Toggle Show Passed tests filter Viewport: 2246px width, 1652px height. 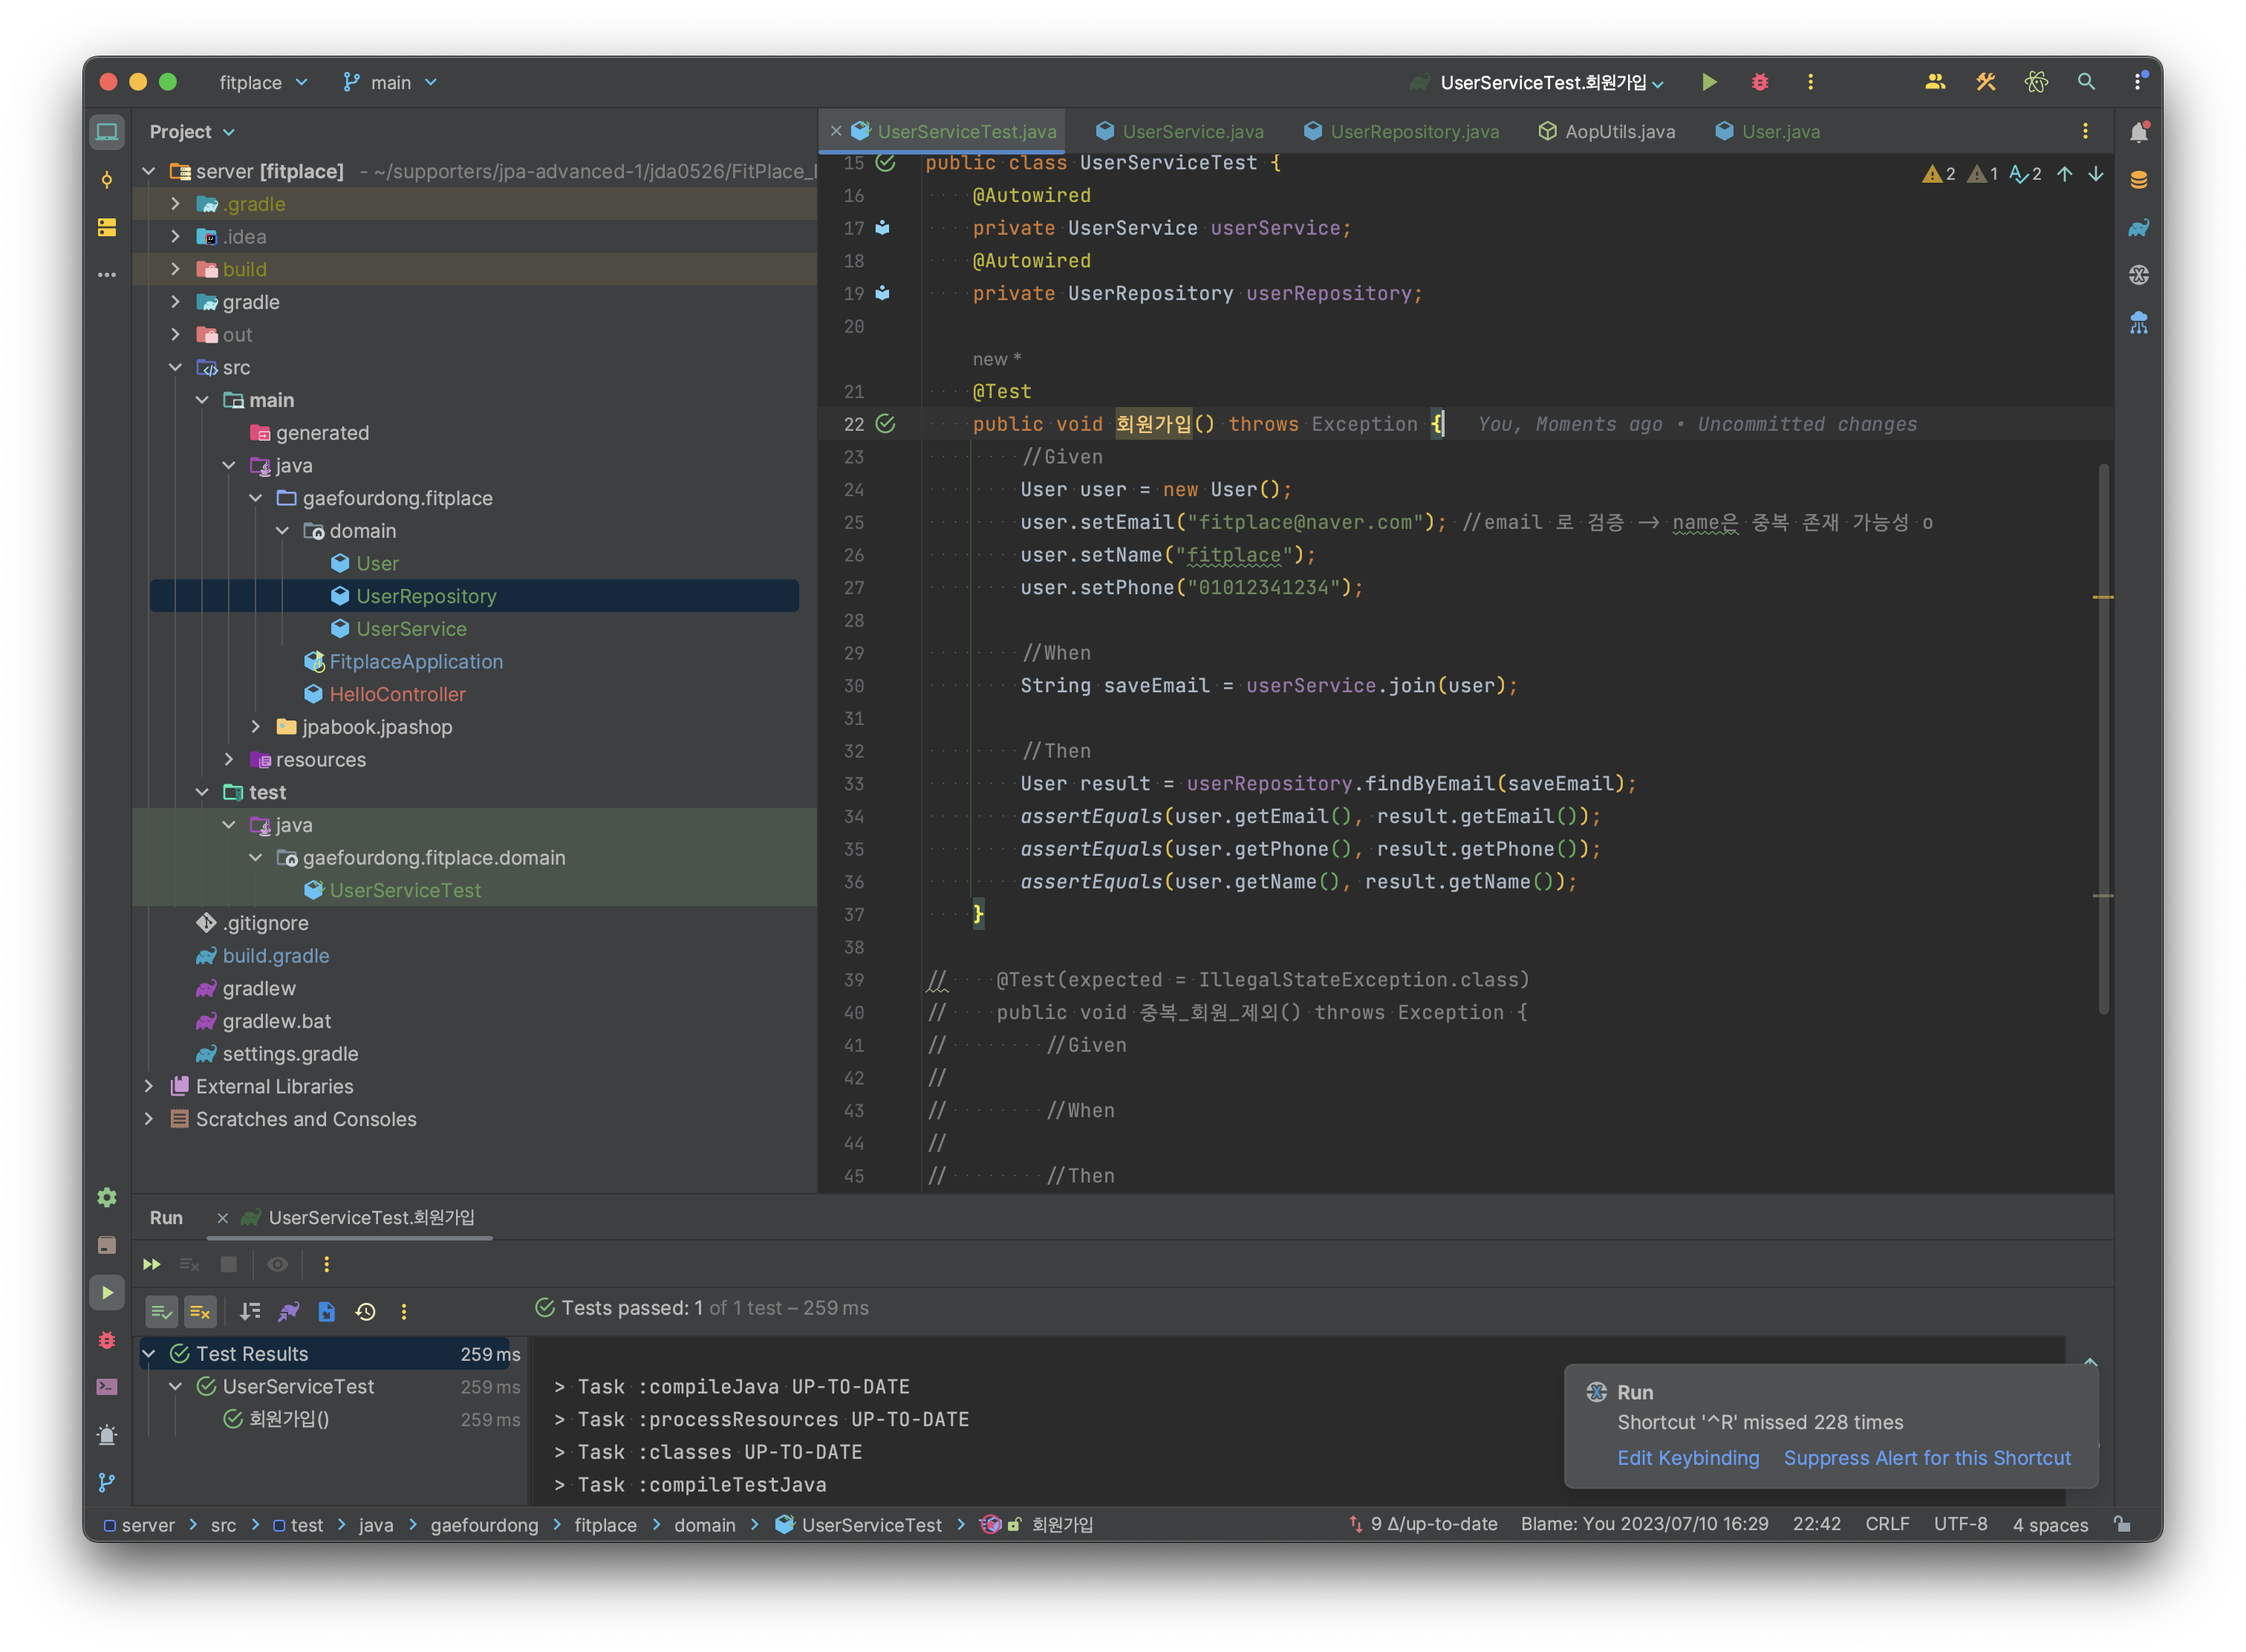point(161,1312)
